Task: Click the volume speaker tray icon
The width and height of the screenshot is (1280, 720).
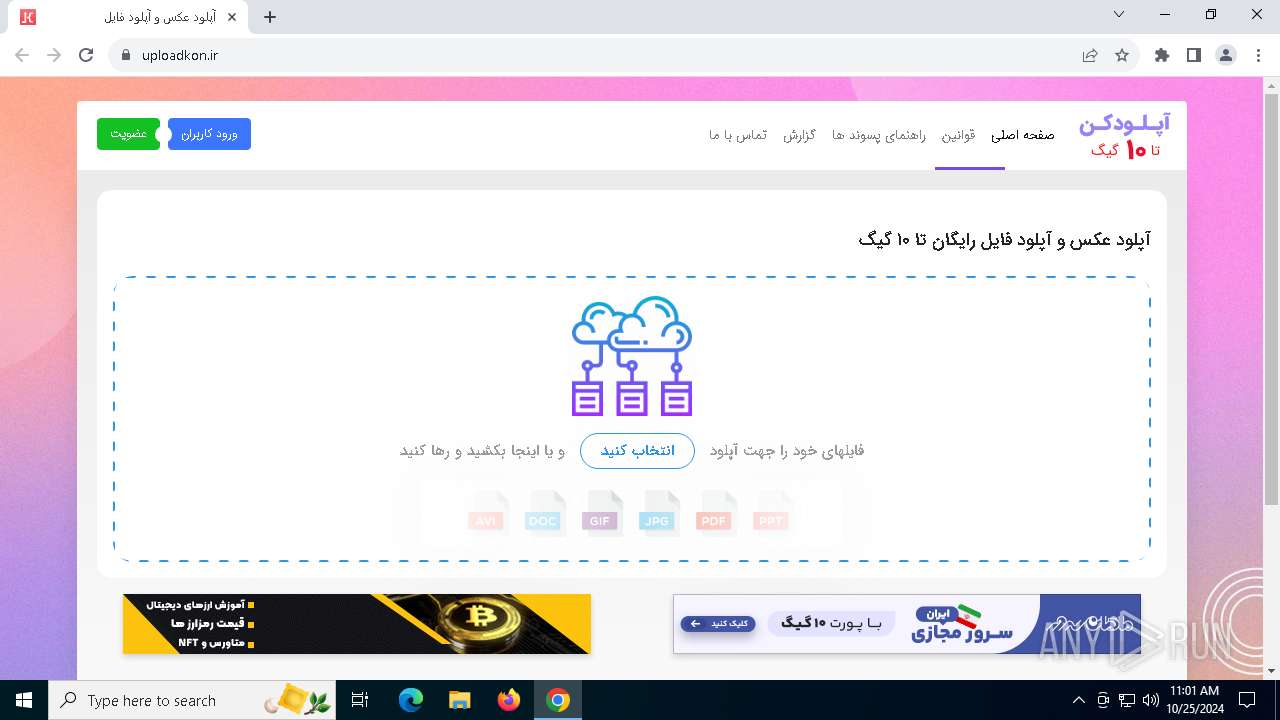Action: [1150, 700]
